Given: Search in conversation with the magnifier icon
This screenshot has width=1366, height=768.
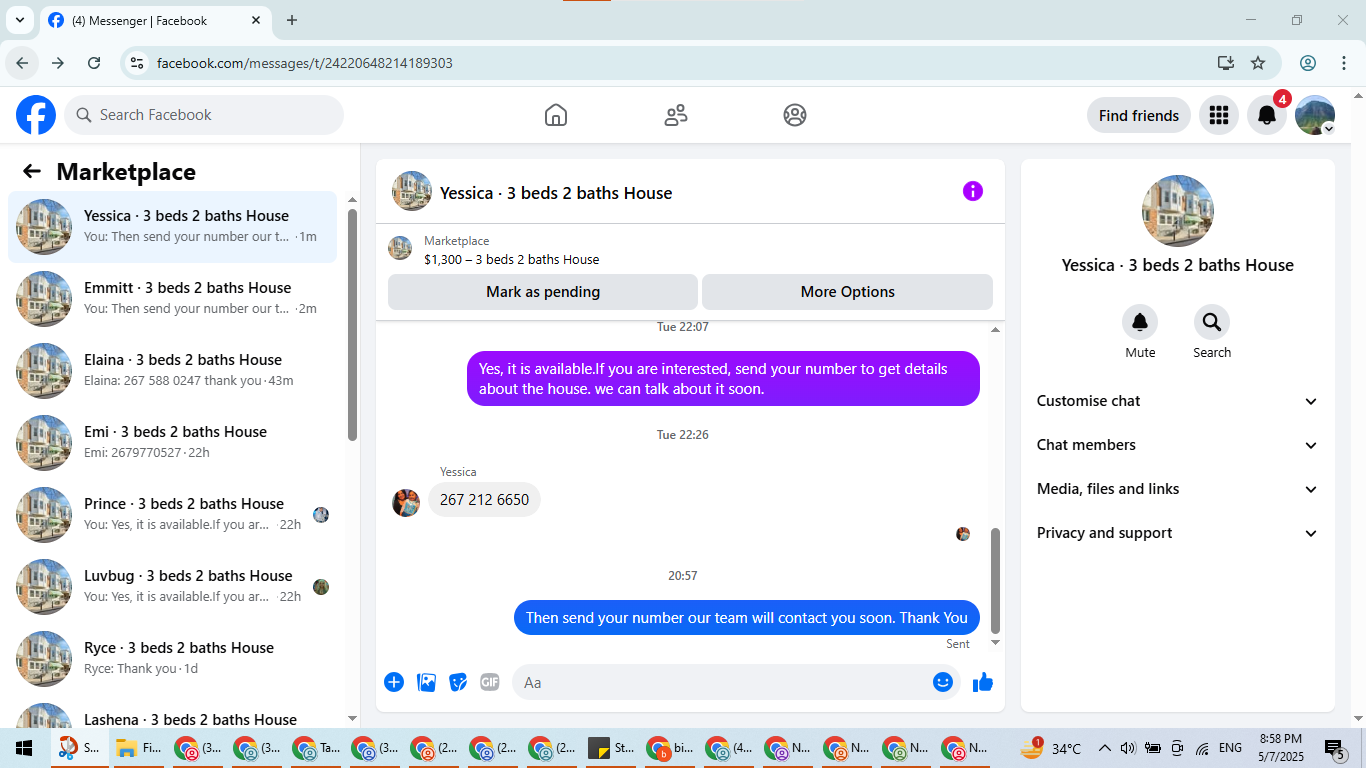Looking at the screenshot, I should 1212,322.
